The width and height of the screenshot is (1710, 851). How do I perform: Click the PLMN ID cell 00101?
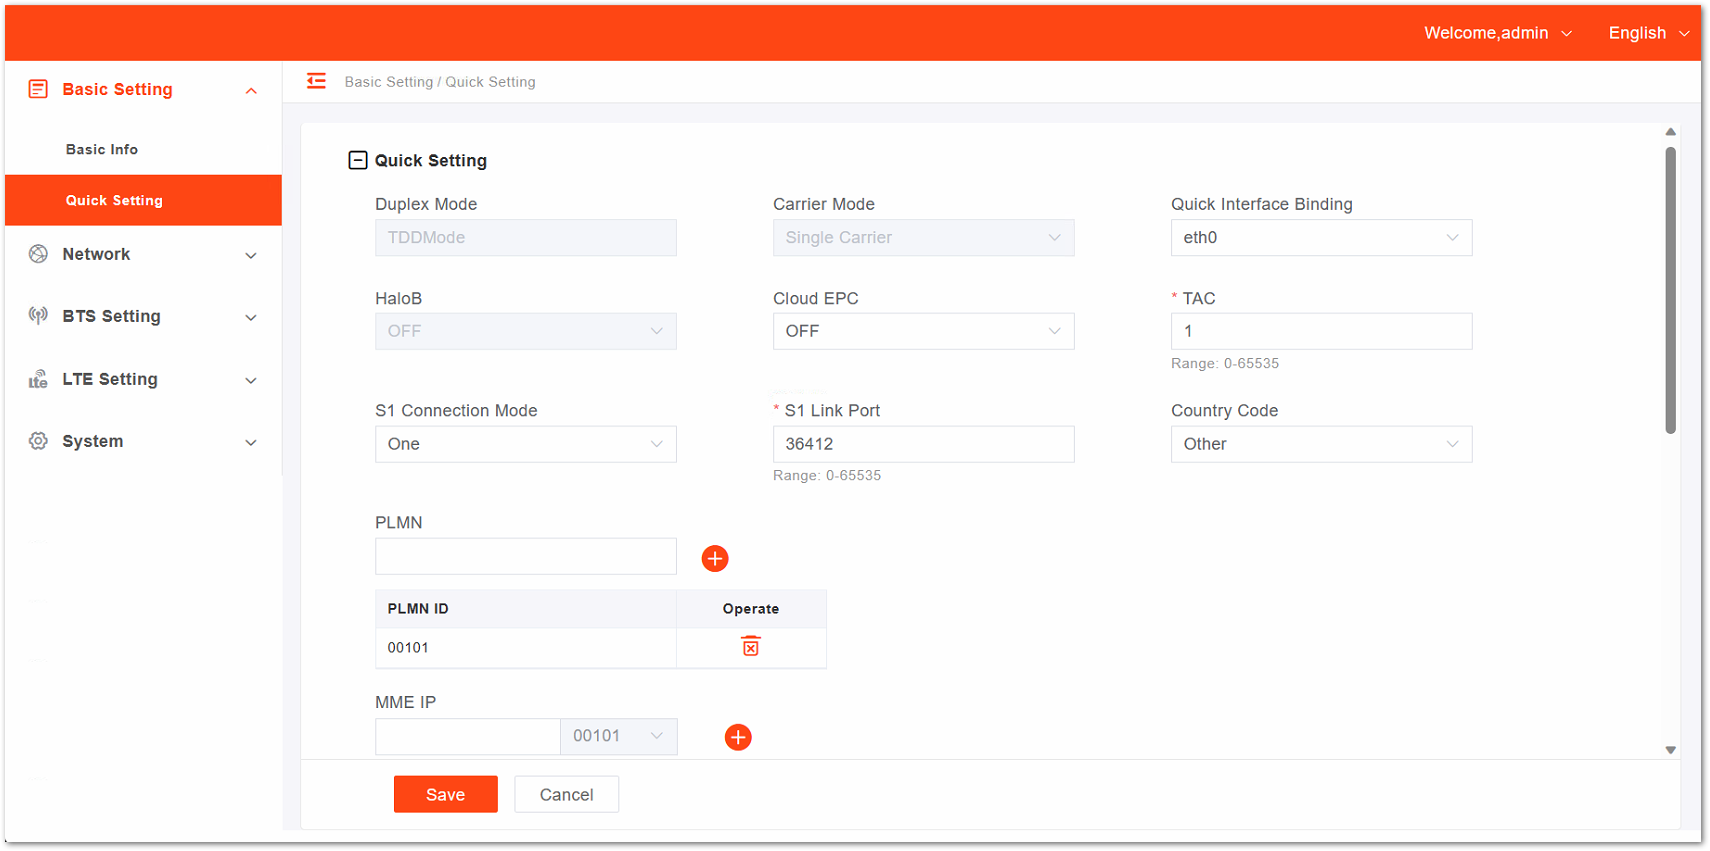pyautogui.click(x=525, y=647)
